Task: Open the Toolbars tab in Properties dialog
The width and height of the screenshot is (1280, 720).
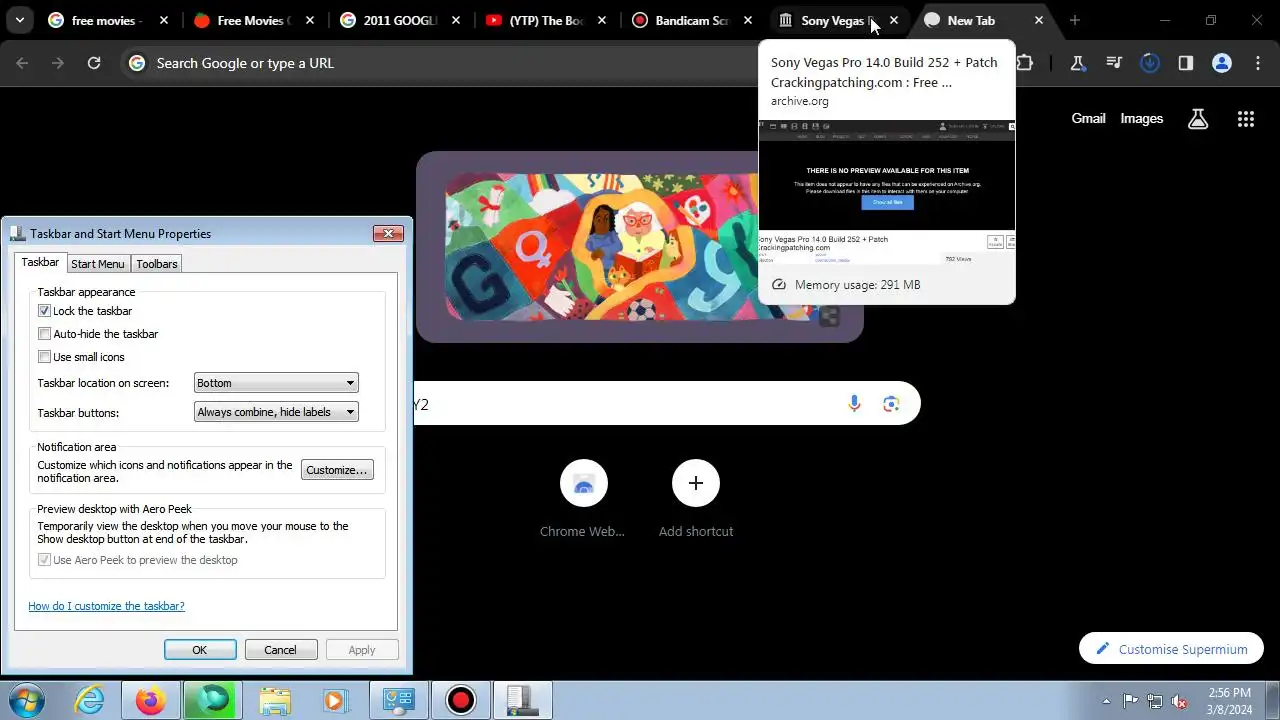Action: click(157, 264)
